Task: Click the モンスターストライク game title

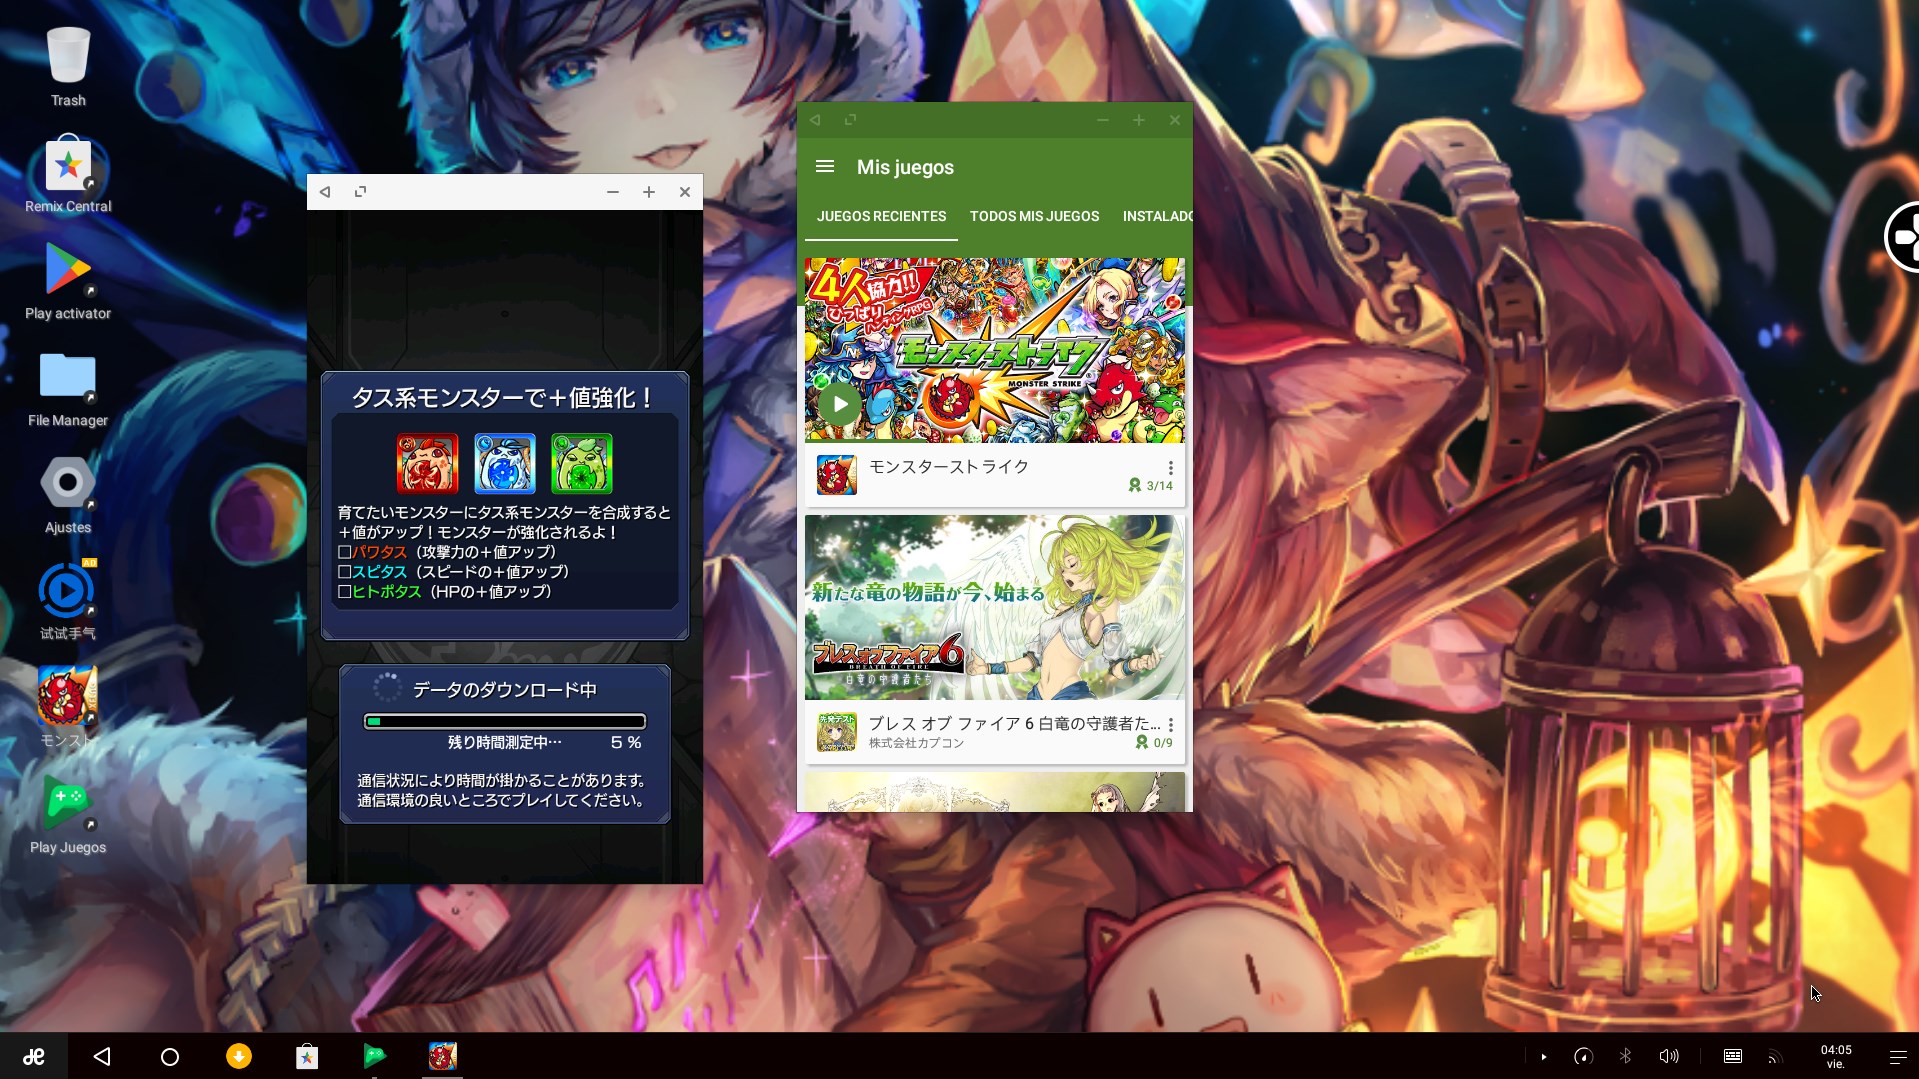Action: [x=948, y=467]
